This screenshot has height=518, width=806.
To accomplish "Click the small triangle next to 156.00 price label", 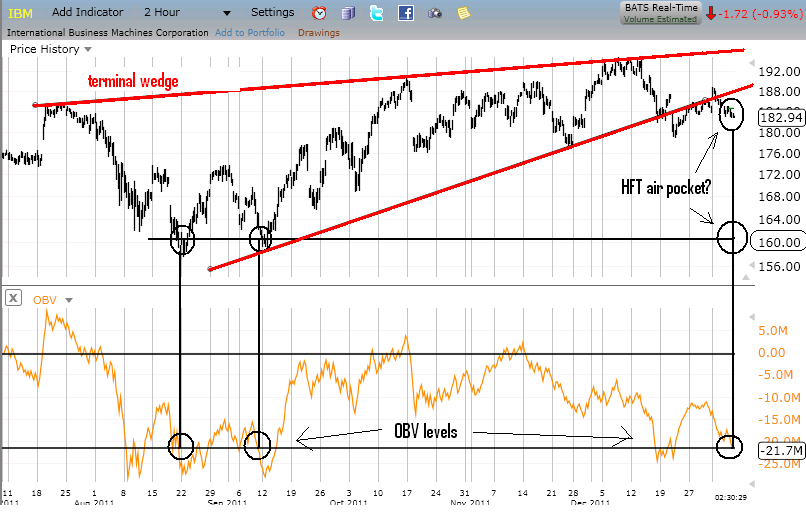I will tap(752, 266).
